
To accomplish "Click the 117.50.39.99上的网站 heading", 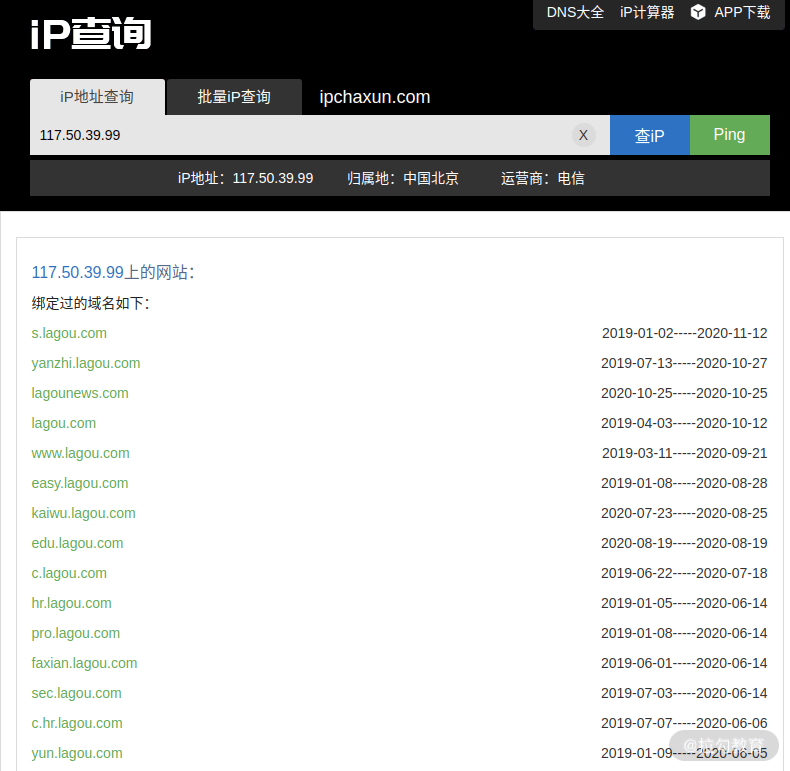I will click(113, 272).
